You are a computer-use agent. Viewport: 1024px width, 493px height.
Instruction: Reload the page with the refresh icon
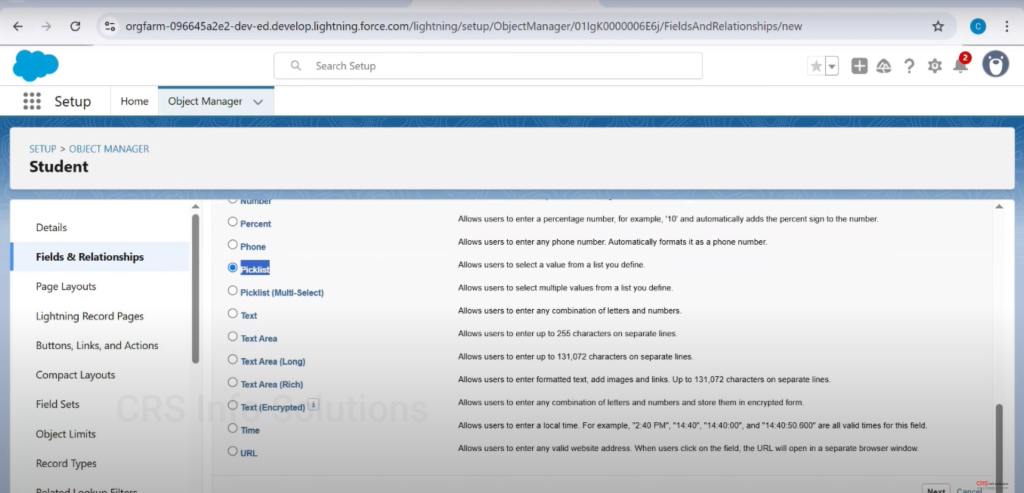[x=75, y=26]
